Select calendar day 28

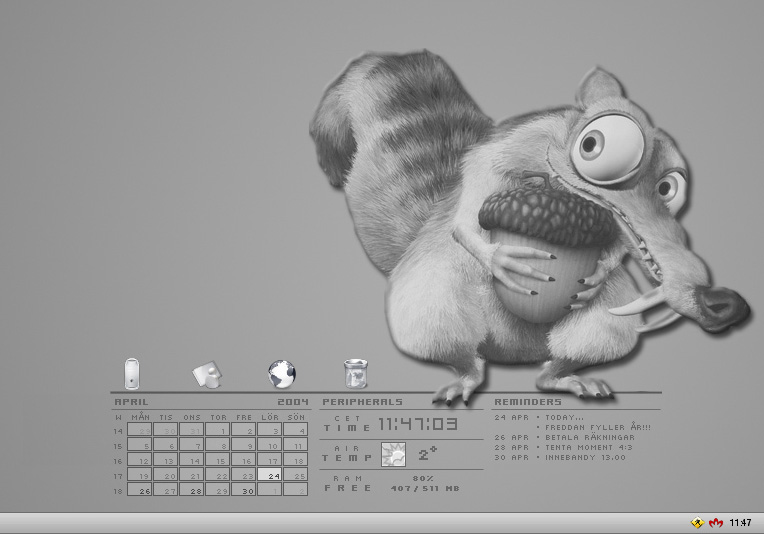coord(191,489)
